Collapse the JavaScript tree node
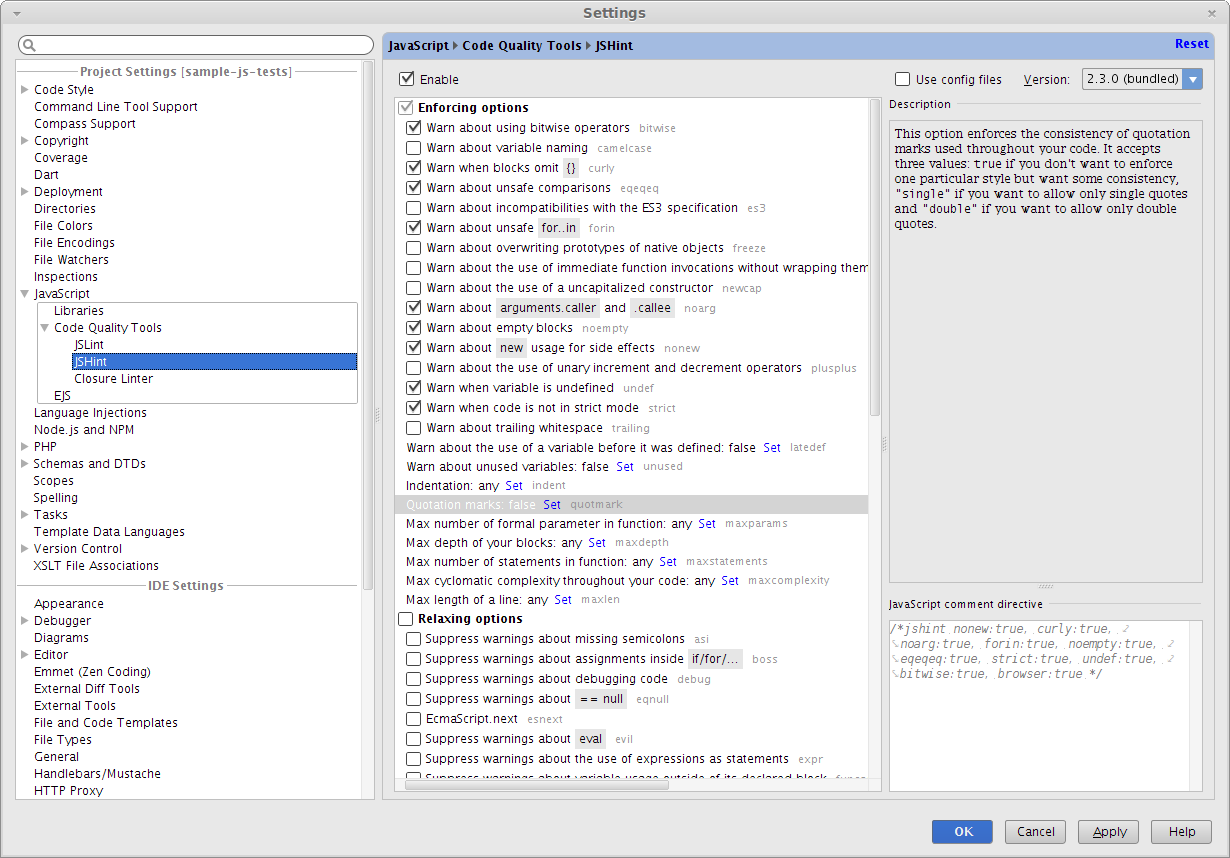 coord(25,294)
